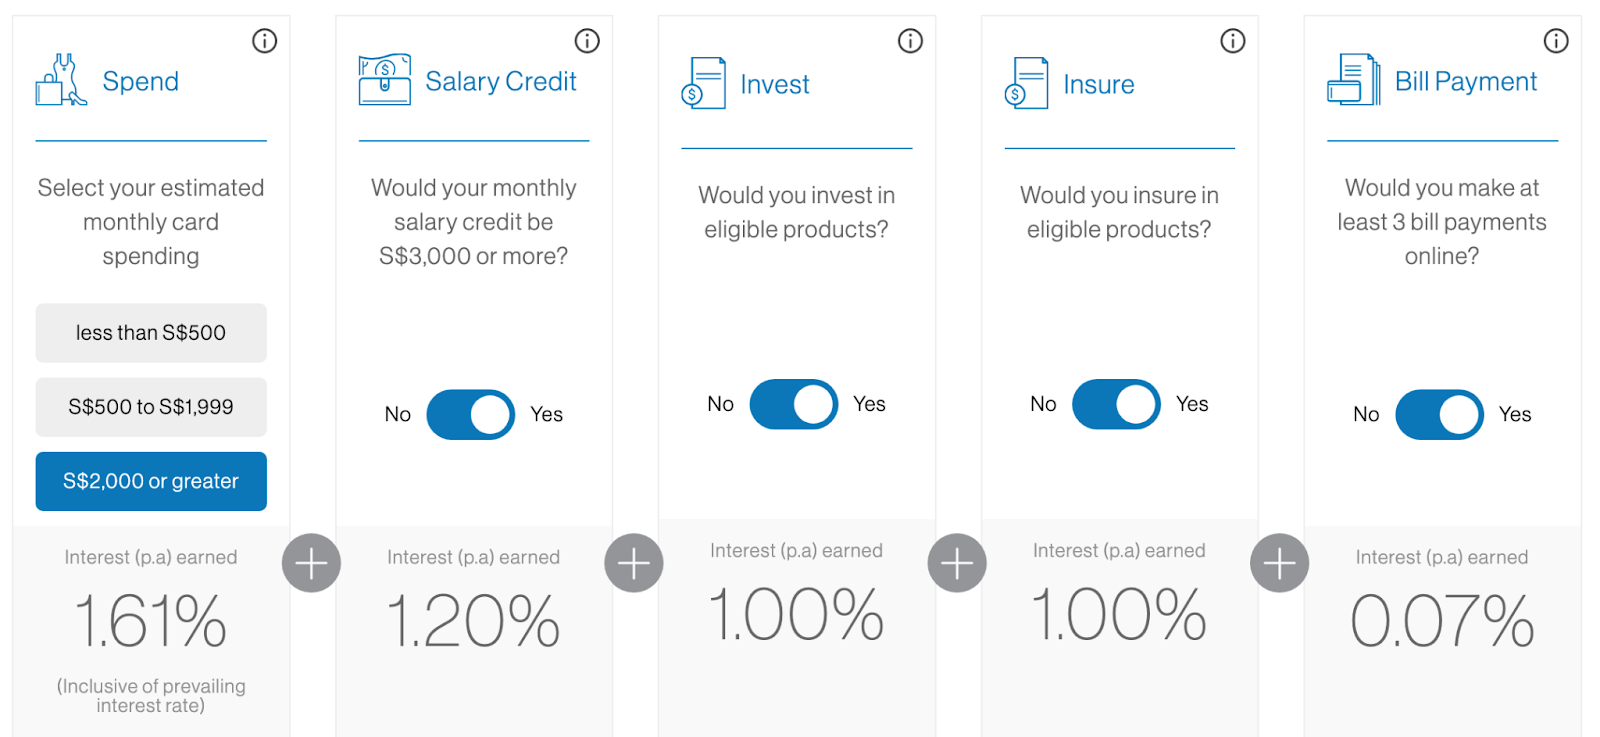Image resolution: width=1600 pixels, height=737 pixels.
Task: Click the Bill Payment heading
Action: point(1465,81)
